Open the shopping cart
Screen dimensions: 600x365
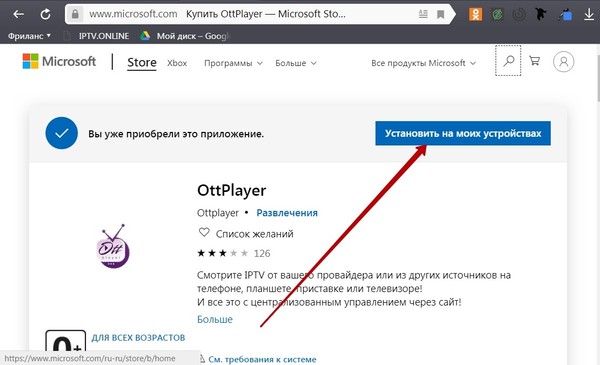535,60
